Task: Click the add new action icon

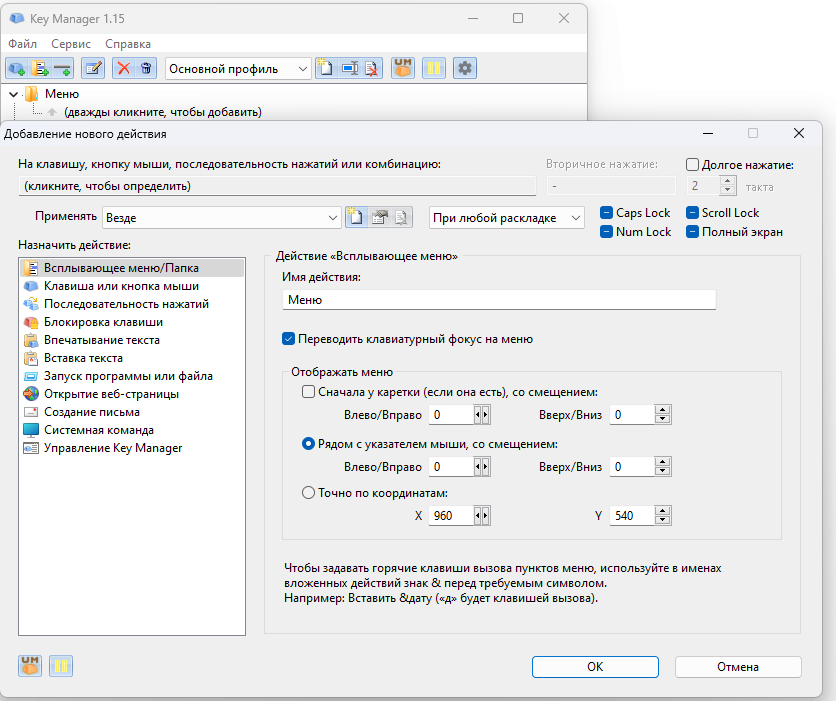Action: 17,68
